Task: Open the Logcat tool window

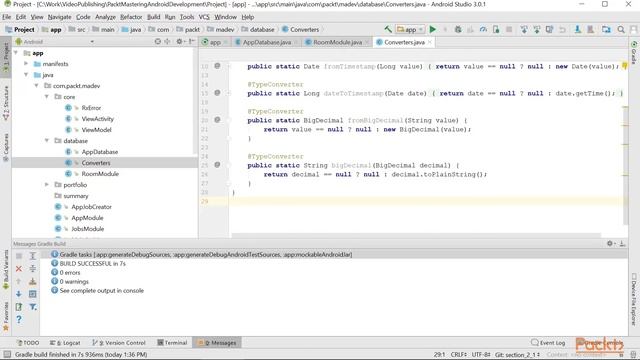Action: click(65, 342)
